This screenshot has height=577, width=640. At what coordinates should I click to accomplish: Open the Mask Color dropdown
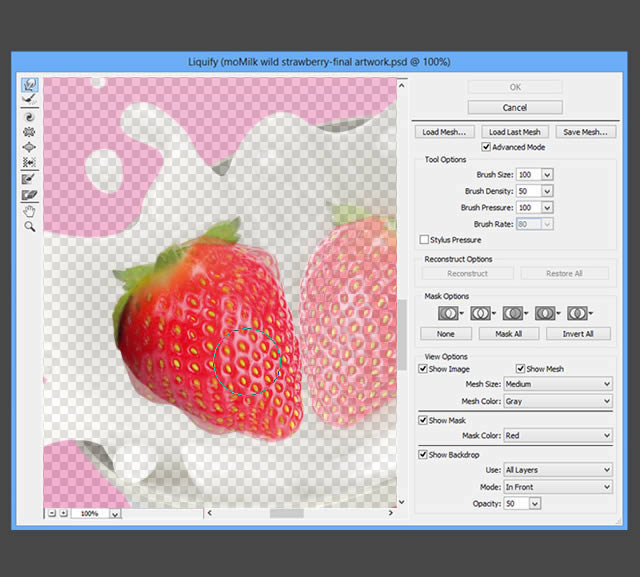(x=558, y=435)
